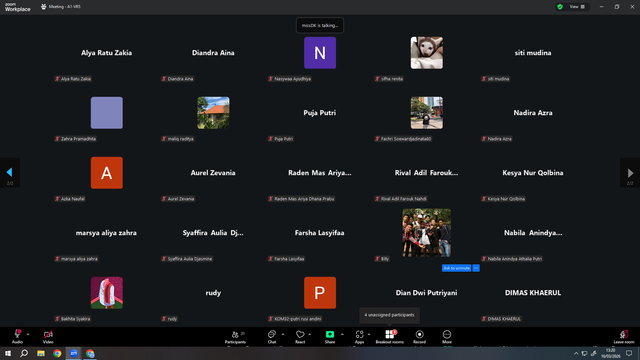Open the Windows Start menu
The height and width of the screenshot is (360, 640).
pyautogui.click(x=8, y=353)
